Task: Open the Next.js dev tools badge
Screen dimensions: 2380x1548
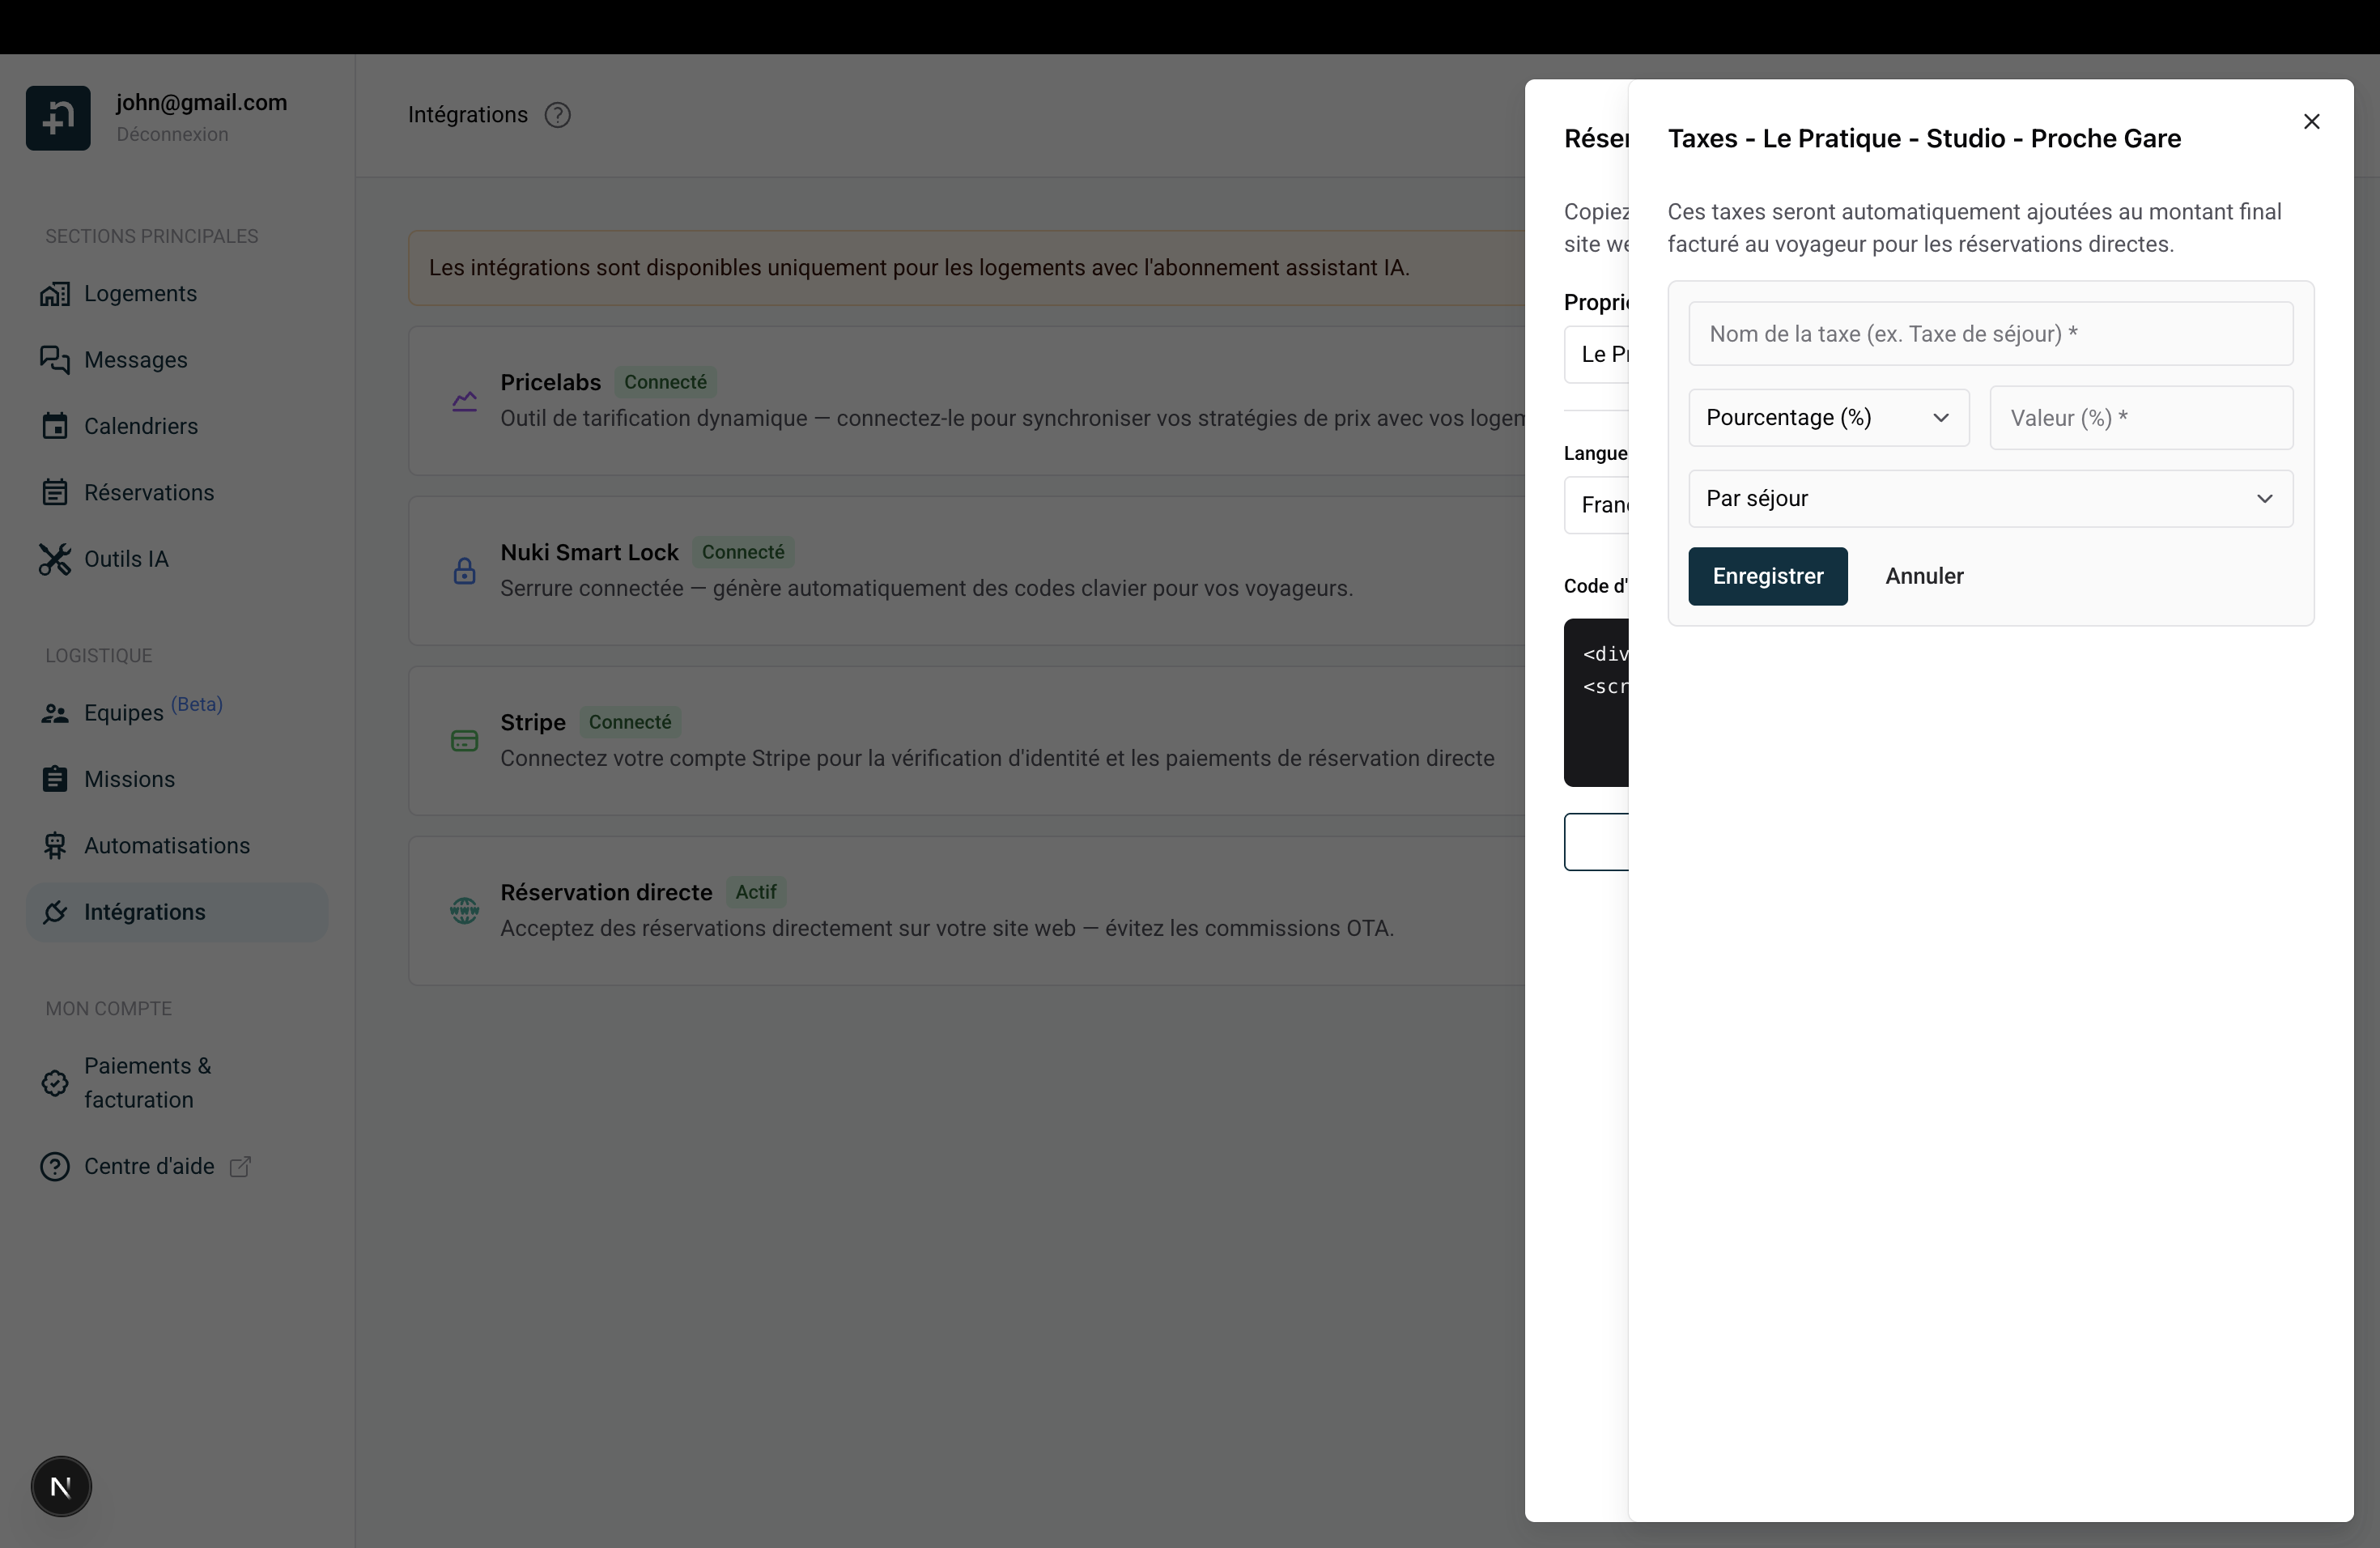Action: click(x=61, y=1486)
